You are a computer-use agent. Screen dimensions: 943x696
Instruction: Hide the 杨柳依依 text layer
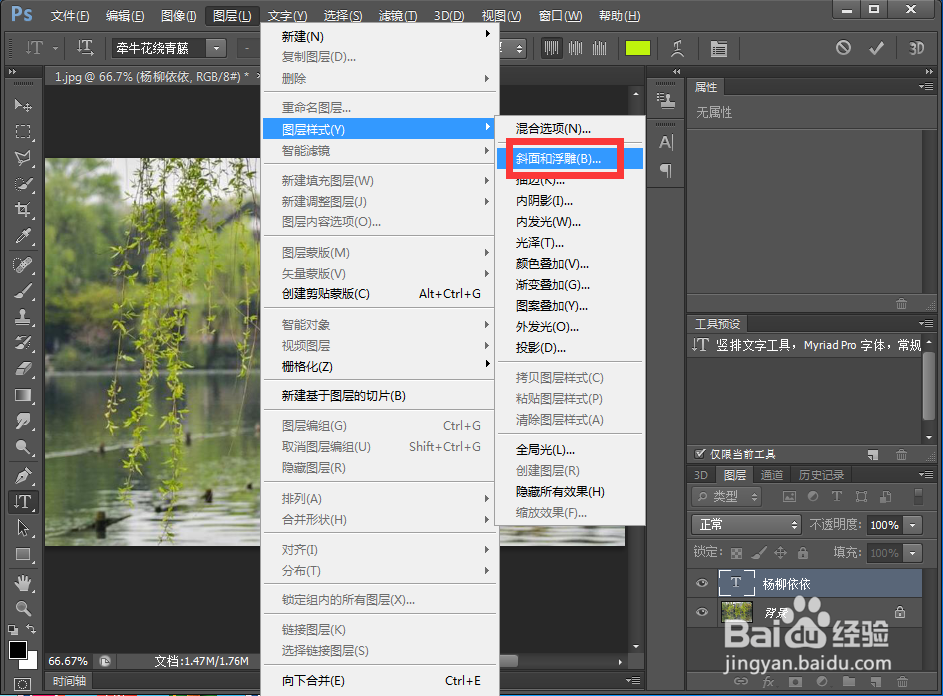click(x=701, y=583)
